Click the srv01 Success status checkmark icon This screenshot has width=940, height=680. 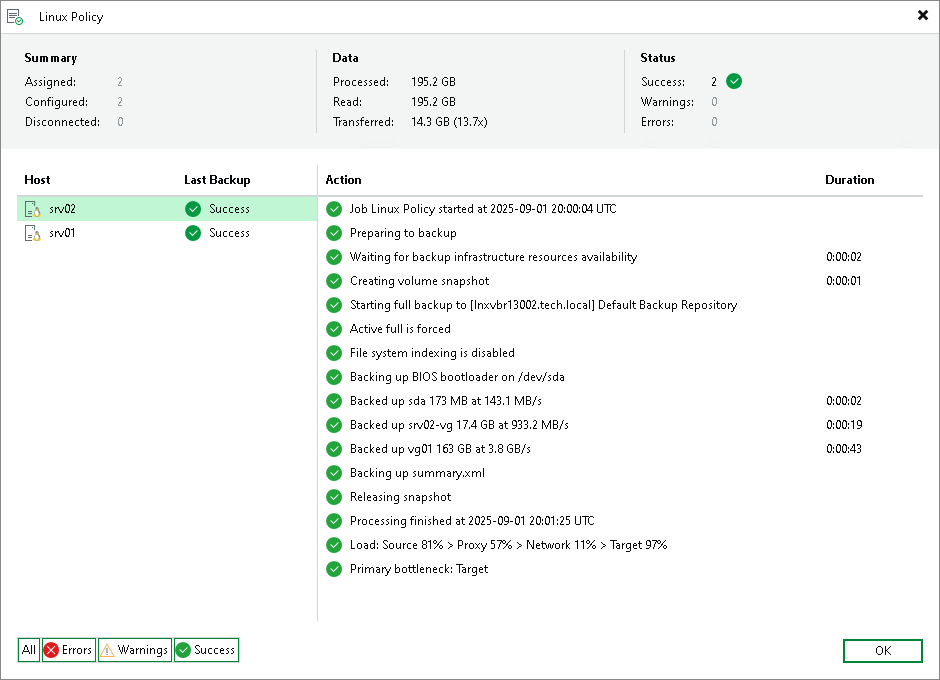coord(193,233)
